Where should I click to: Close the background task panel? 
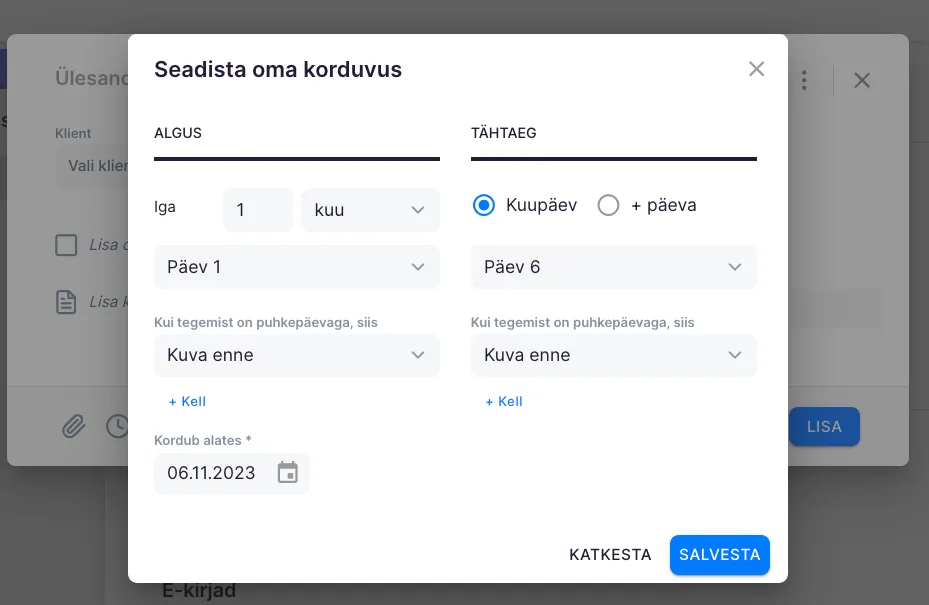[x=862, y=80]
